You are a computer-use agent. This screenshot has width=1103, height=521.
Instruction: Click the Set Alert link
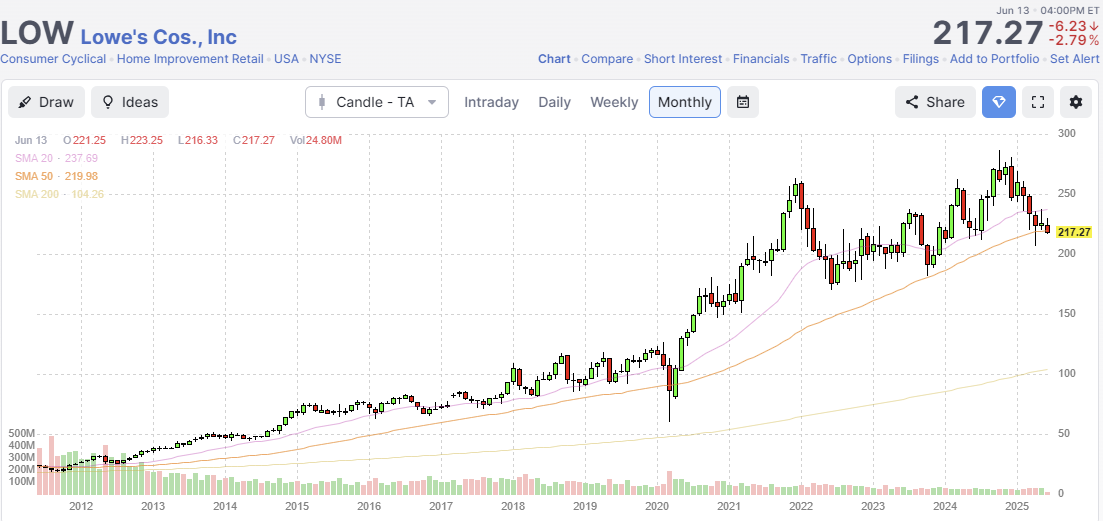tap(1075, 59)
